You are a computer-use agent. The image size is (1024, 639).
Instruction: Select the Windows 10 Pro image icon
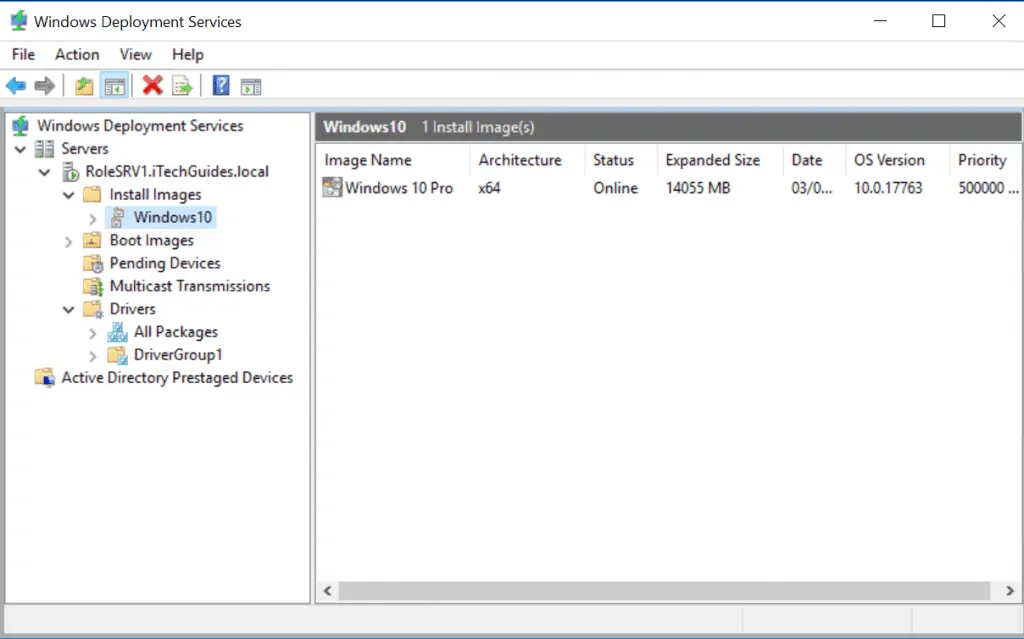(332, 187)
